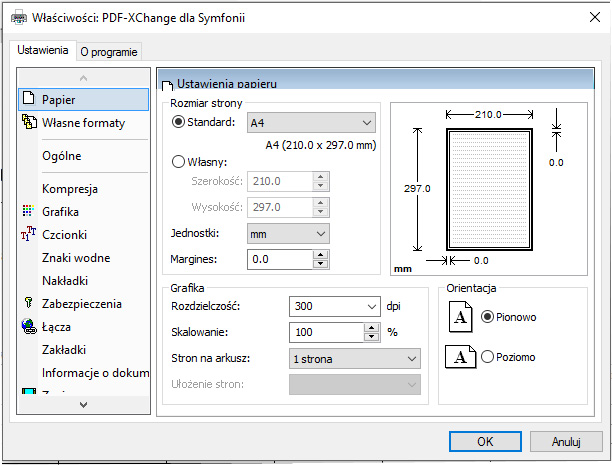Screen dimensions: 612x465
Task: Open the Nakładki settings page
Action: [65, 281]
